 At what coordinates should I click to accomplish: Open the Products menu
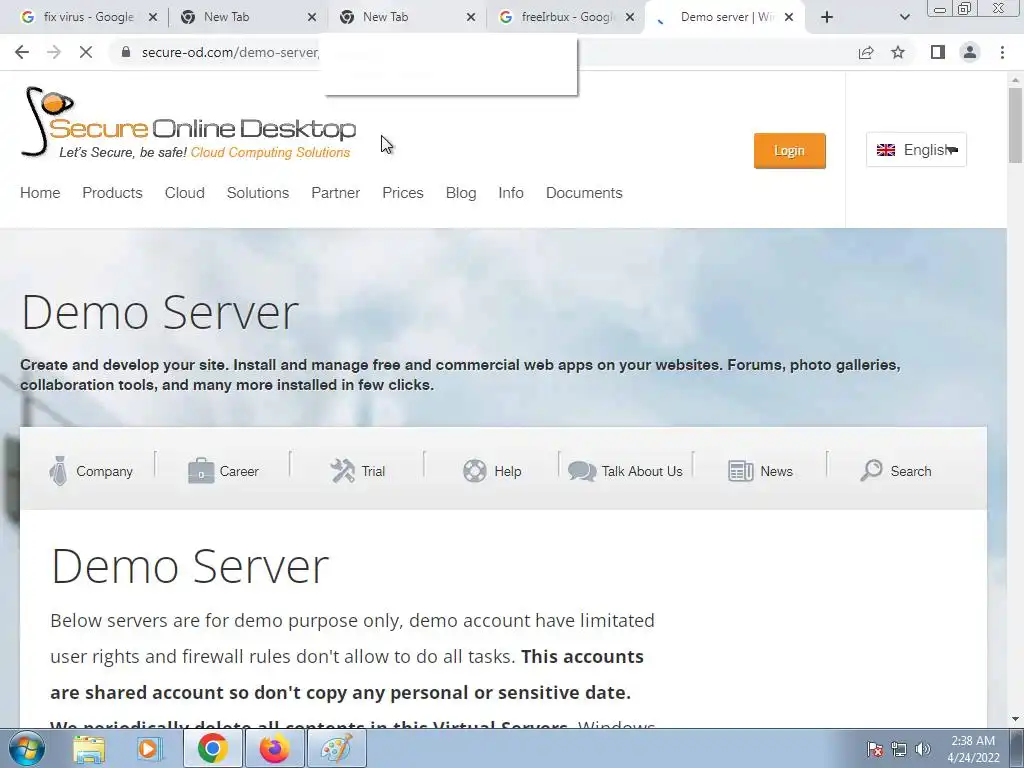click(x=112, y=193)
